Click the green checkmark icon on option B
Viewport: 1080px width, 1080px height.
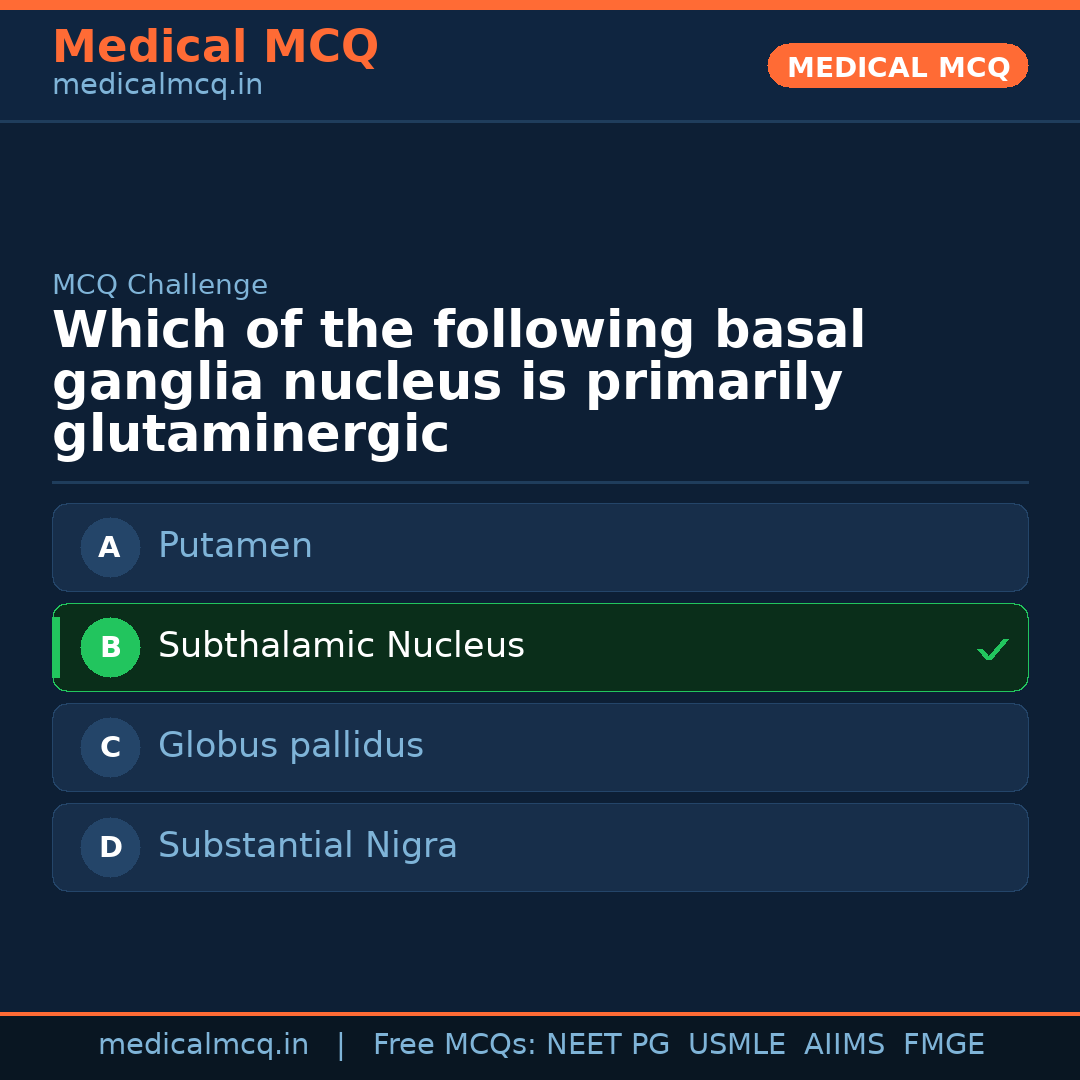[993, 649]
